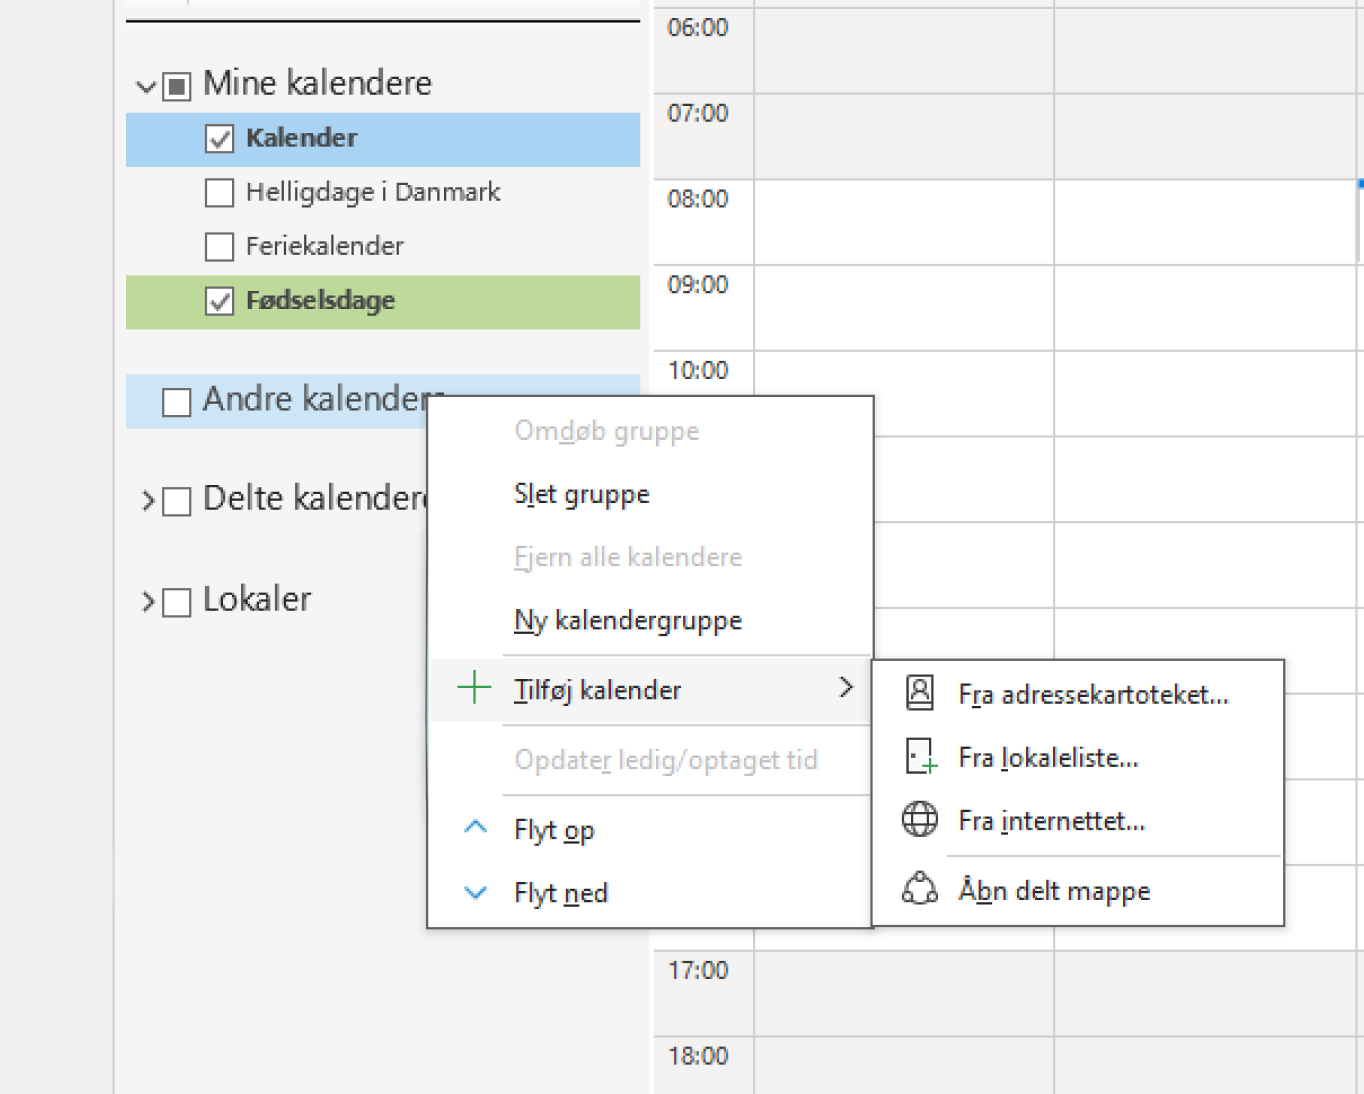Image resolution: width=1364 pixels, height=1094 pixels.
Task: Click the shared folder icon for Åbn delt mappe
Action: pyautogui.click(x=919, y=889)
